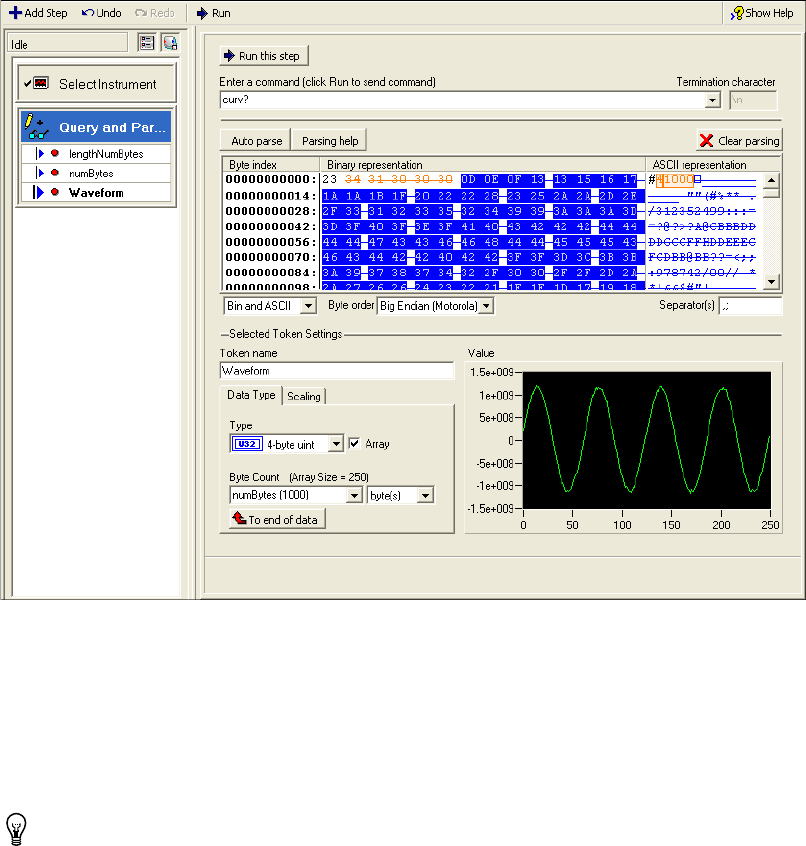Click byte index 00000000056 row label
The width and height of the screenshot is (806, 846).
pos(271,242)
